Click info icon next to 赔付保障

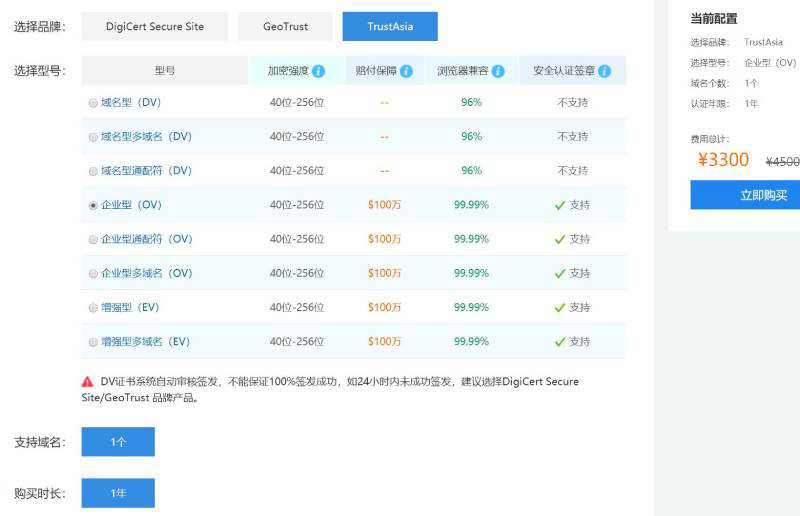click(x=405, y=71)
